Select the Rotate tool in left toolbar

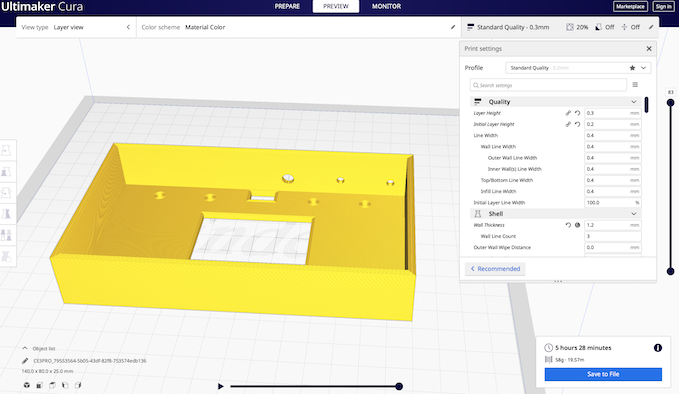(6, 193)
